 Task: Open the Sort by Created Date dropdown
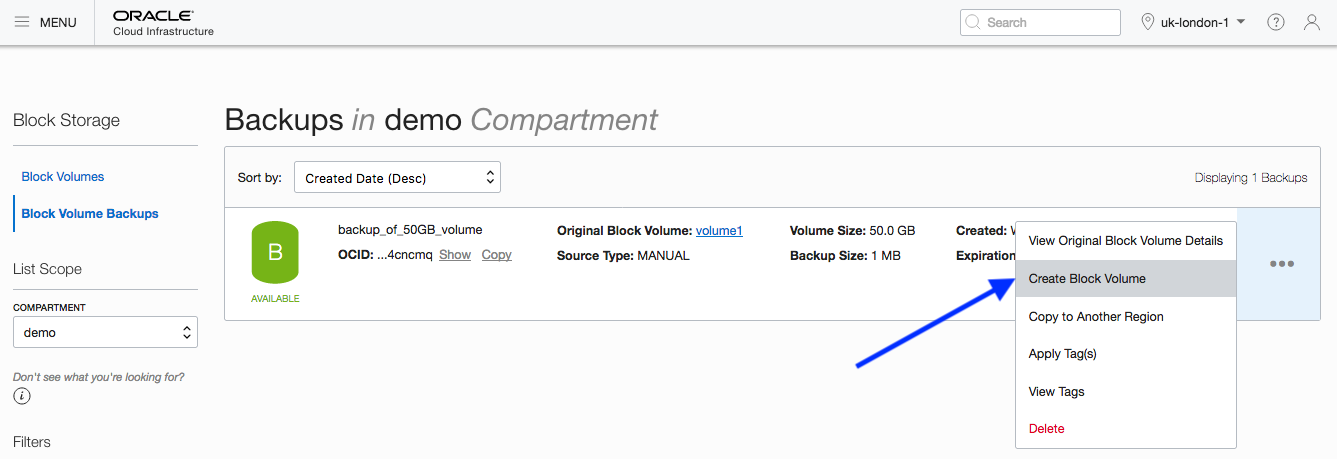[x=397, y=178]
